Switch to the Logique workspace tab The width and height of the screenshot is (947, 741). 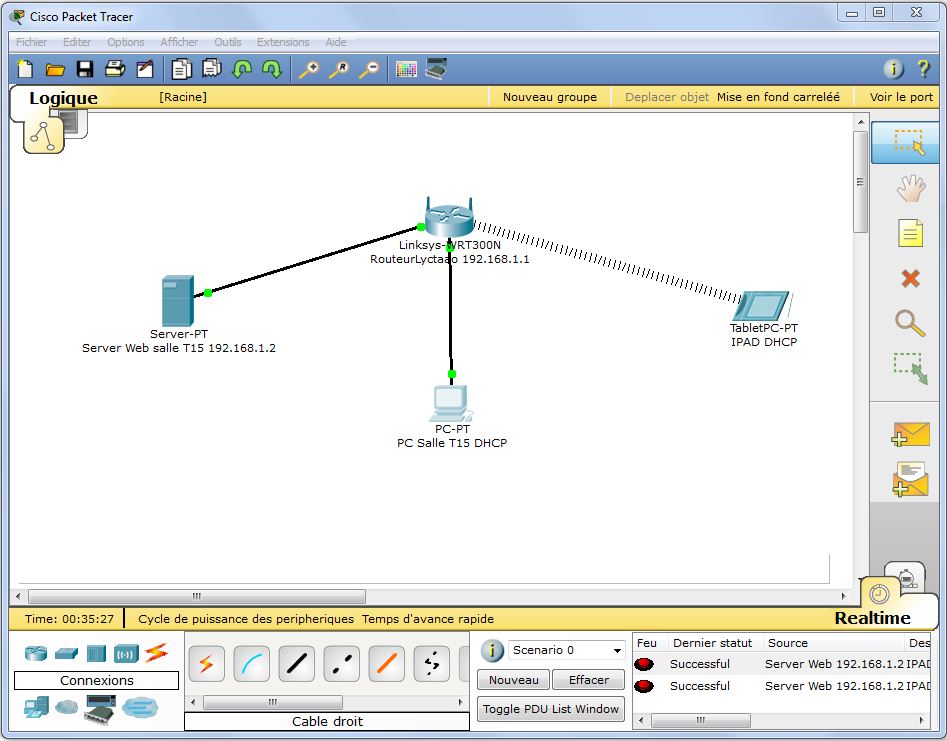63,98
